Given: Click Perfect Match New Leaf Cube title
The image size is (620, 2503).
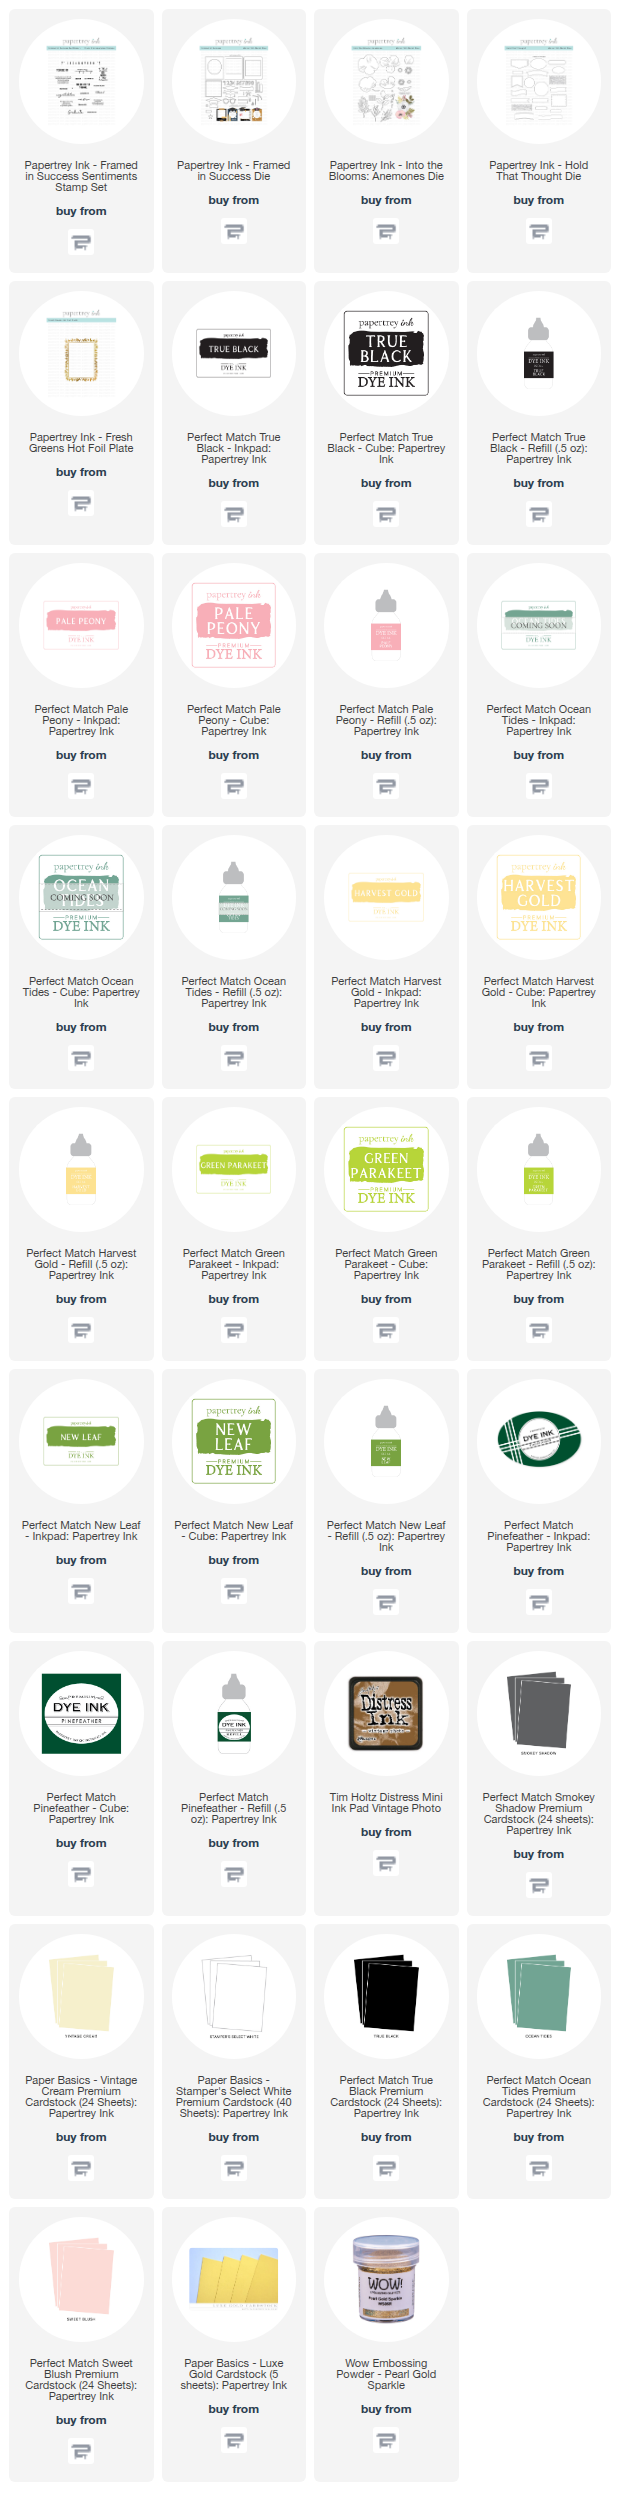Looking at the screenshot, I should pos(234,1531).
